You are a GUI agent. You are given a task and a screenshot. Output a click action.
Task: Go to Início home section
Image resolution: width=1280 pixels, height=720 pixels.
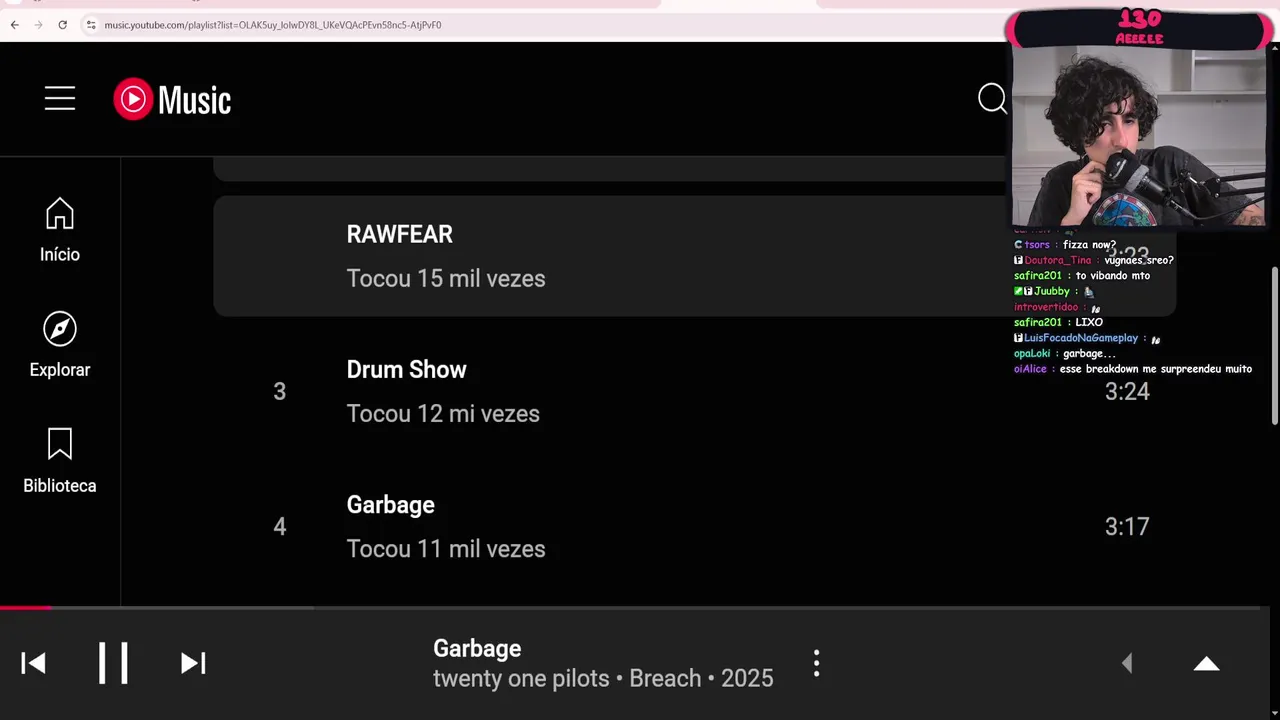point(60,230)
